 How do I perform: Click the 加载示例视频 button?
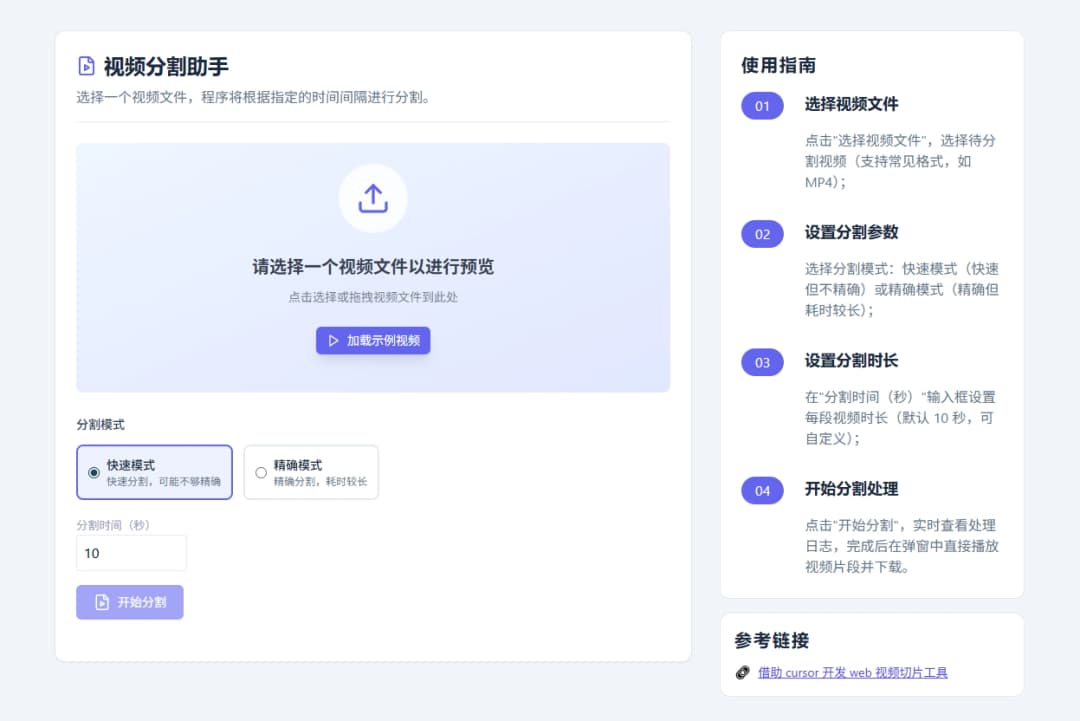pos(372,340)
